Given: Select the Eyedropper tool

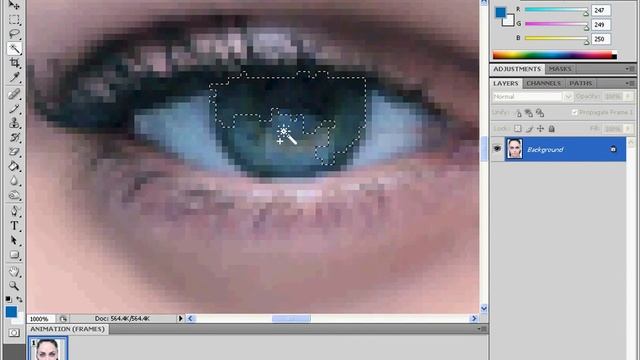Looking at the screenshot, I should (14, 77).
